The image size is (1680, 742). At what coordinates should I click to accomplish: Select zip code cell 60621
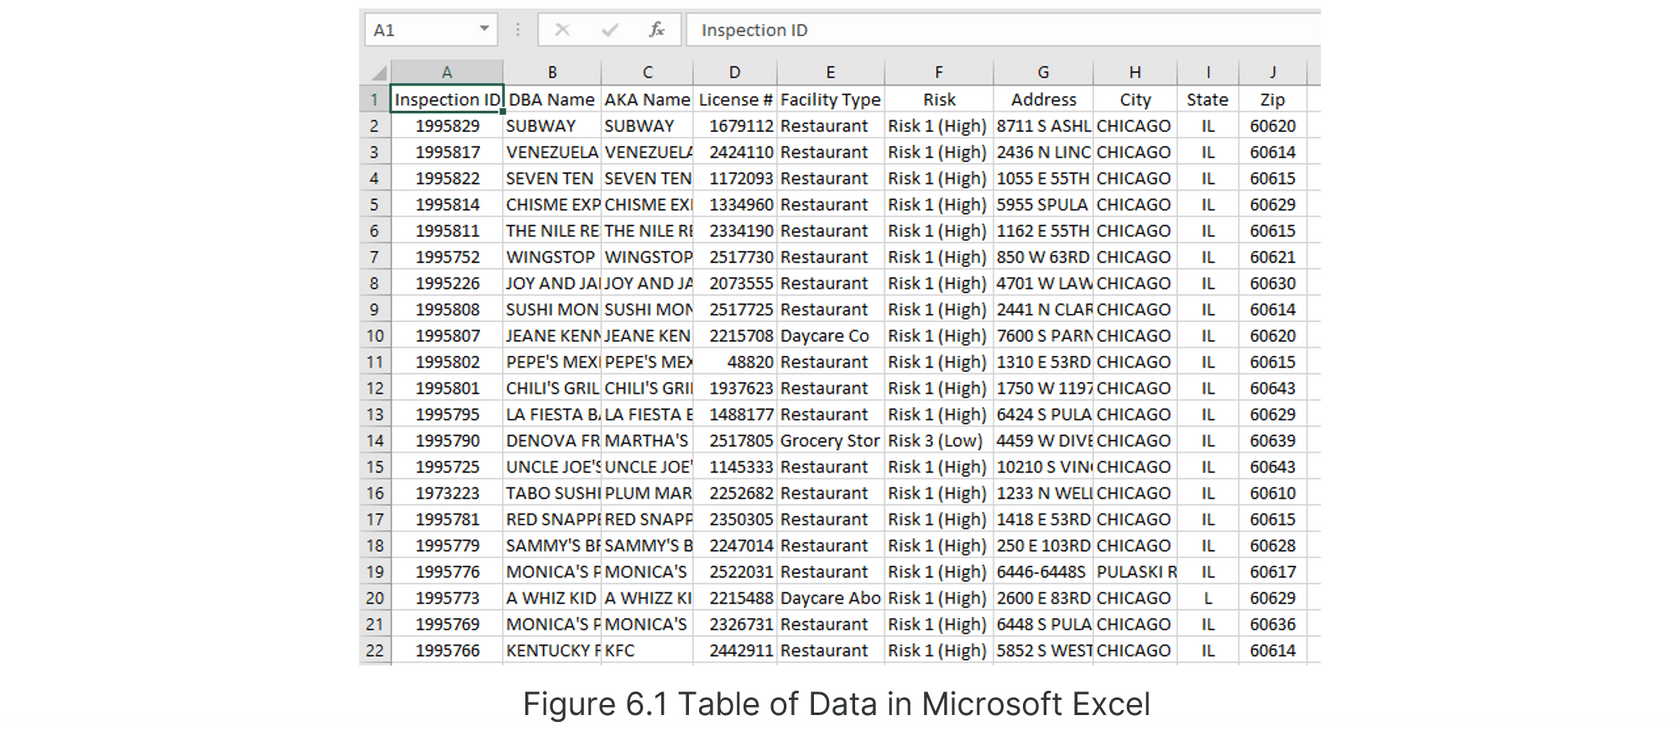(x=1273, y=257)
